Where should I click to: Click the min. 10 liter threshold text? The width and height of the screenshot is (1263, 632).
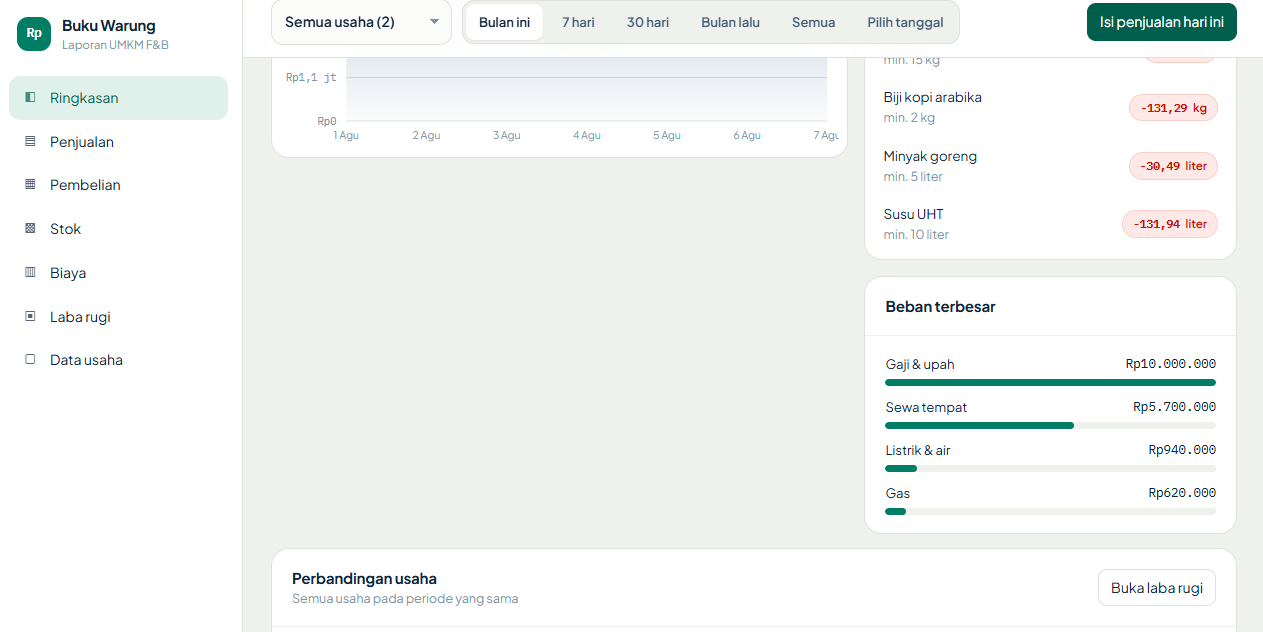point(916,235)
